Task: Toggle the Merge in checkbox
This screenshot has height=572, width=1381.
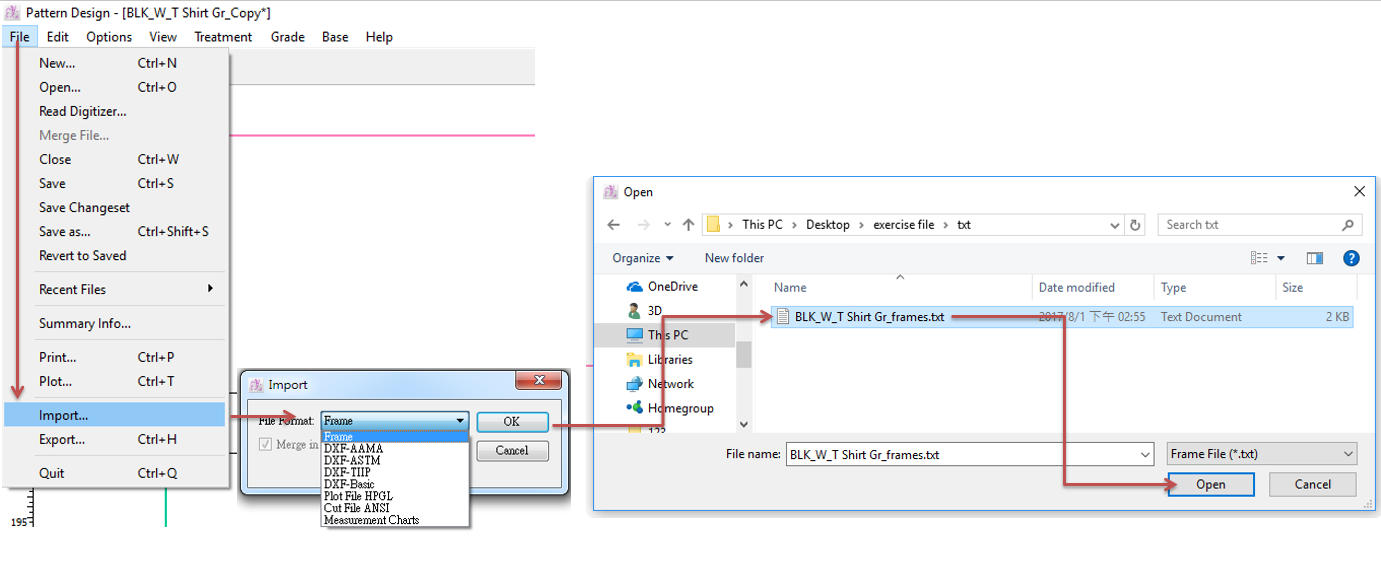Action: click(265, 445)
